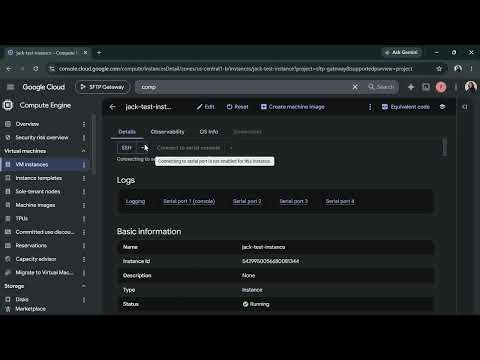Image resolution: width=480 pixels, height=360 pixels.
Task: Click the SSH button
Action: pos(126,148)
